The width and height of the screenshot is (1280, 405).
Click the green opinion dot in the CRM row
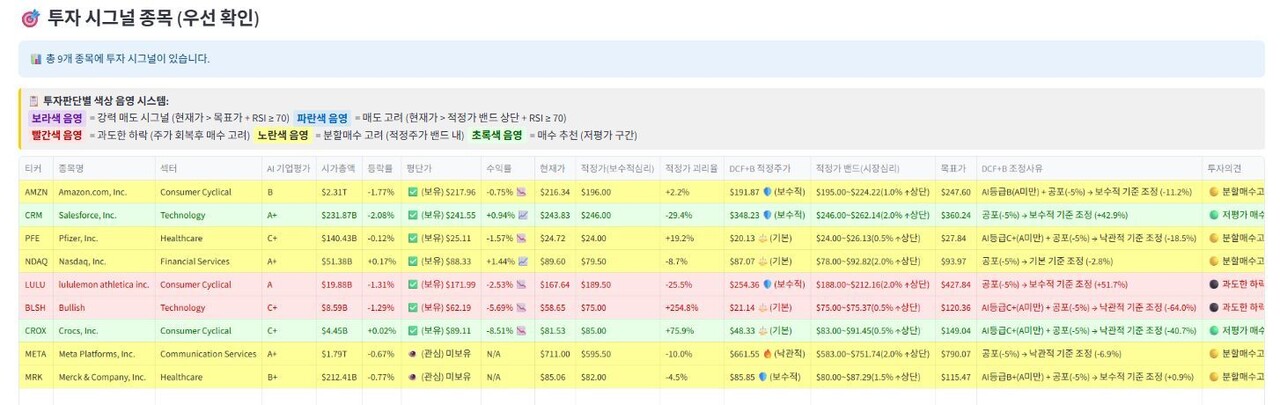pos(1214,215)
